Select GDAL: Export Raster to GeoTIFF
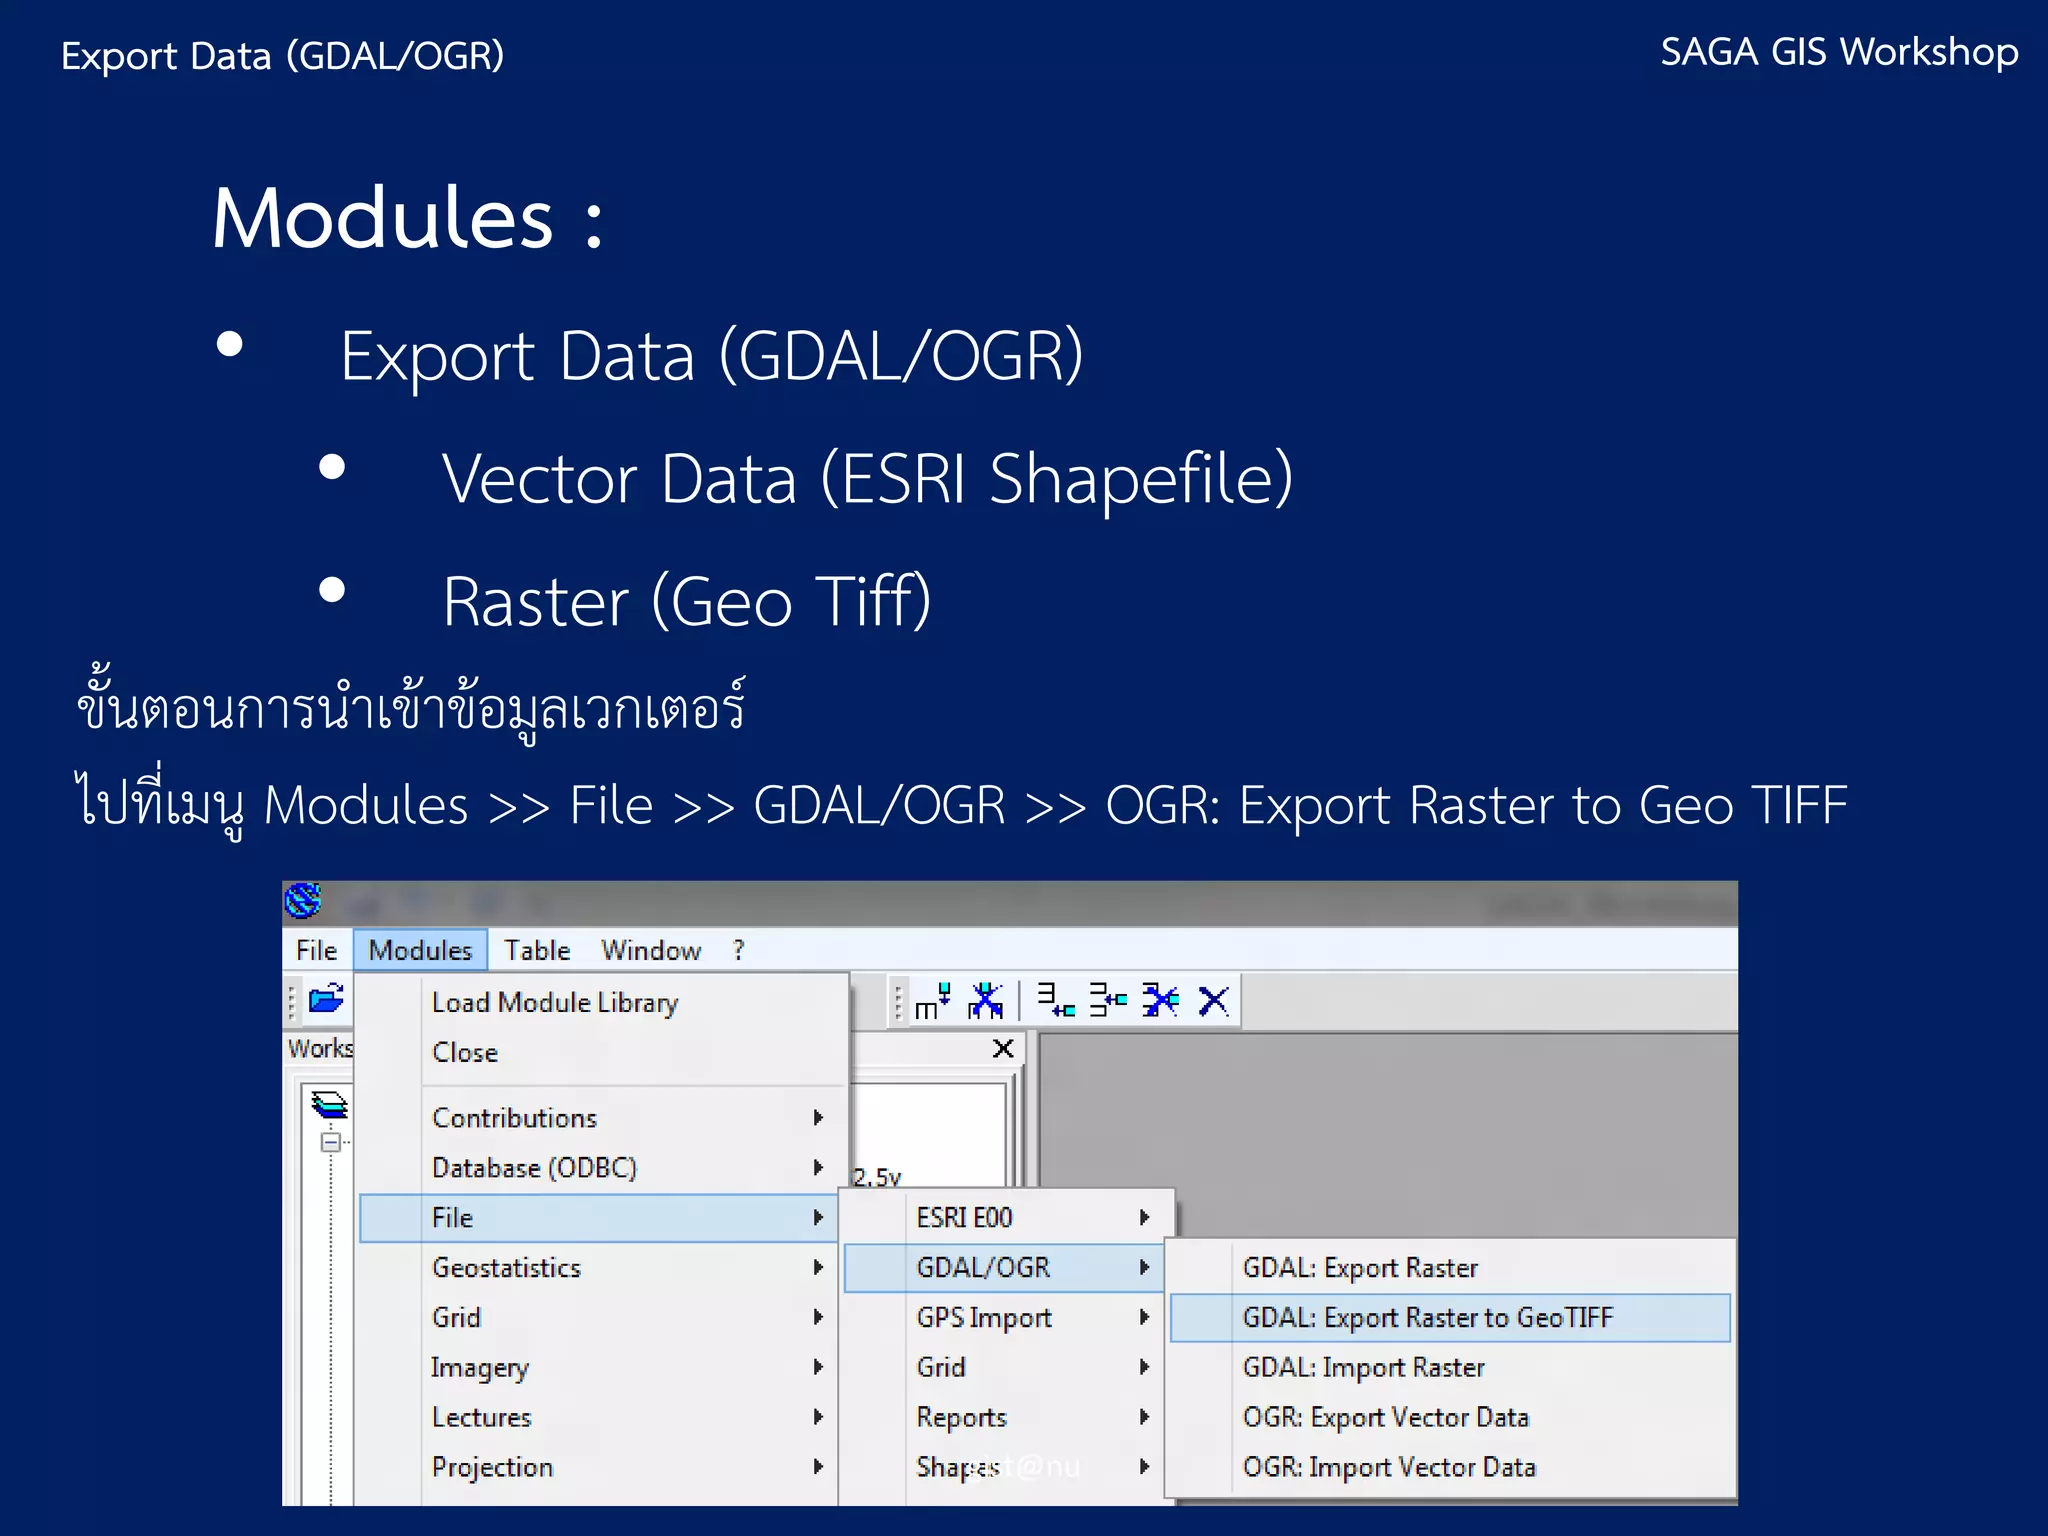This screenshot has width=2048, height=1536. point(1450,1318)
